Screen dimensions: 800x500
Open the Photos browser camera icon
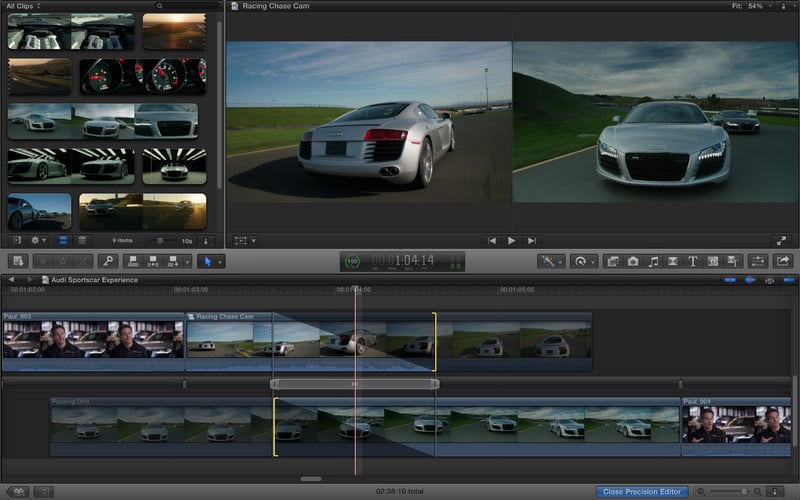633,261
